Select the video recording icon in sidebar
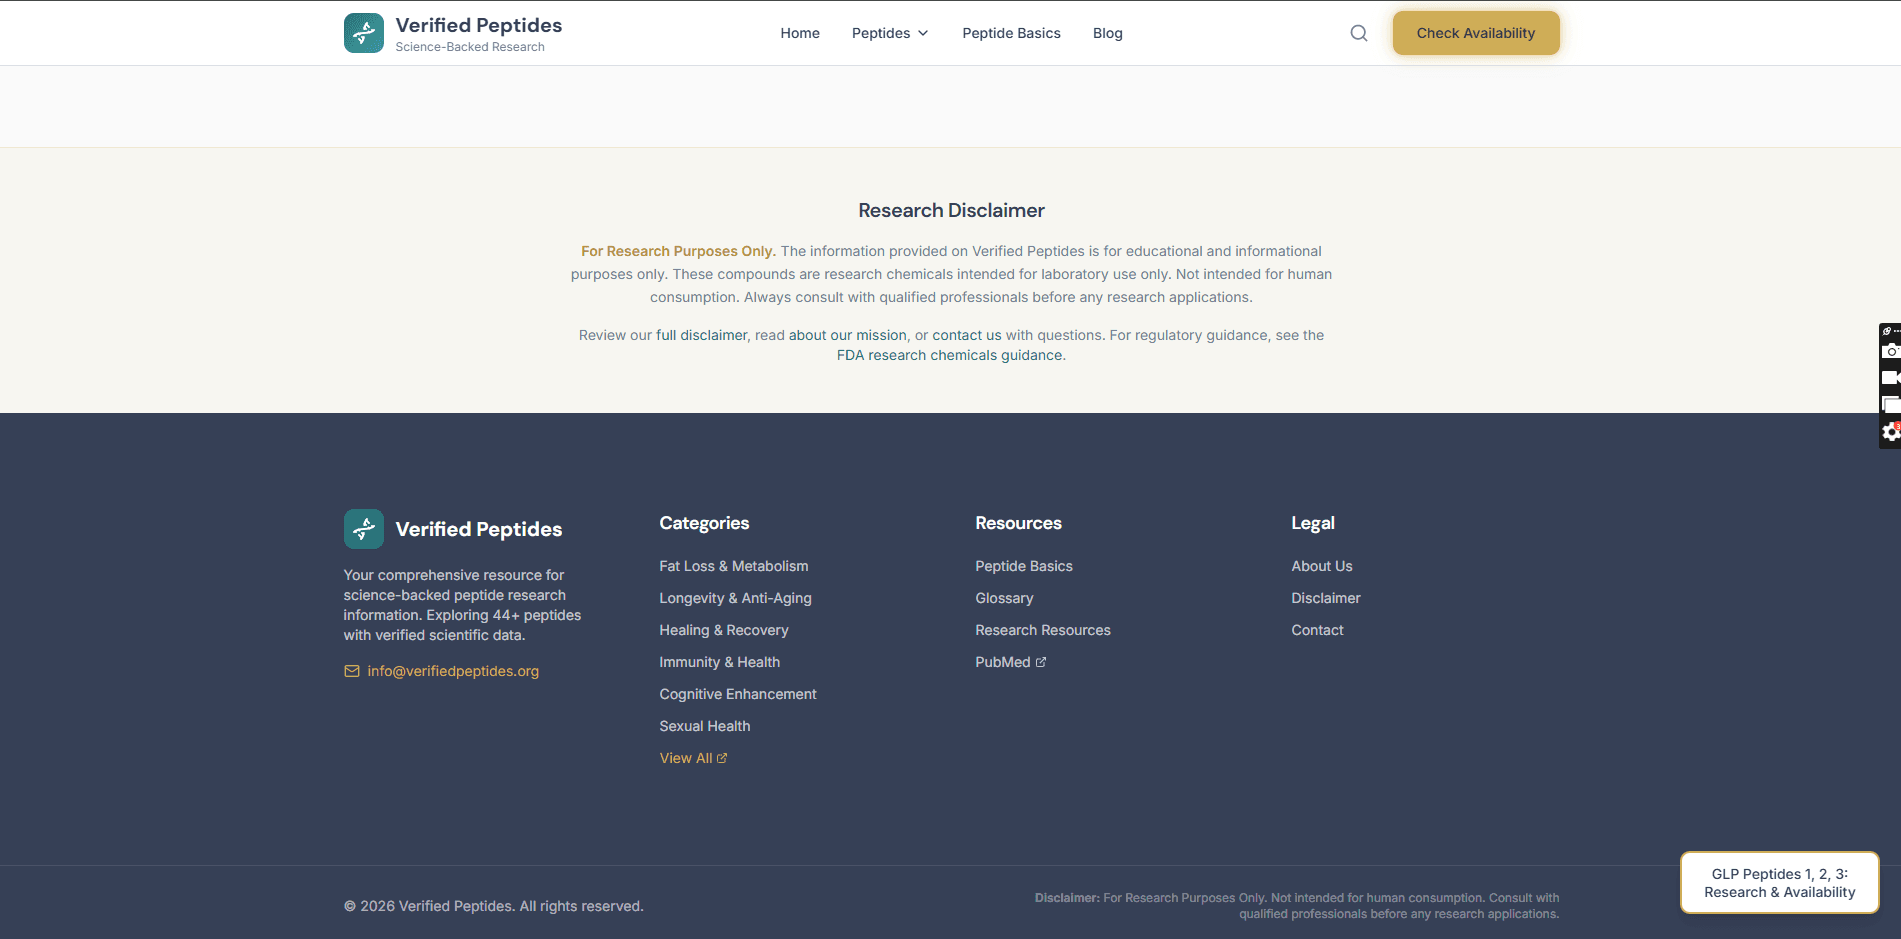This screenshot has width=1901, height=939. 1891,377
